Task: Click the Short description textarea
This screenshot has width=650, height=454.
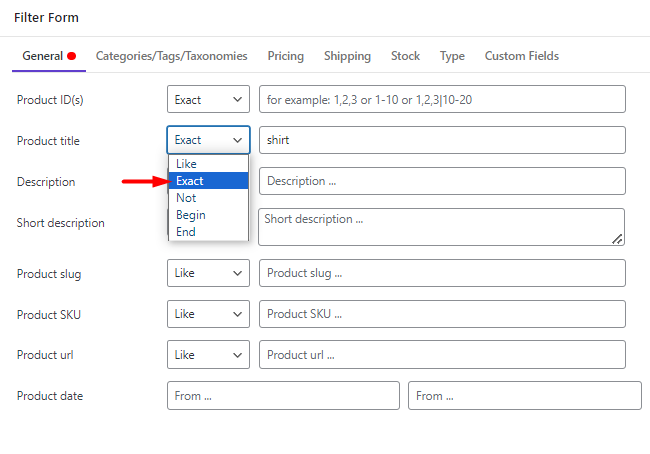Action: tap(441, 227)
